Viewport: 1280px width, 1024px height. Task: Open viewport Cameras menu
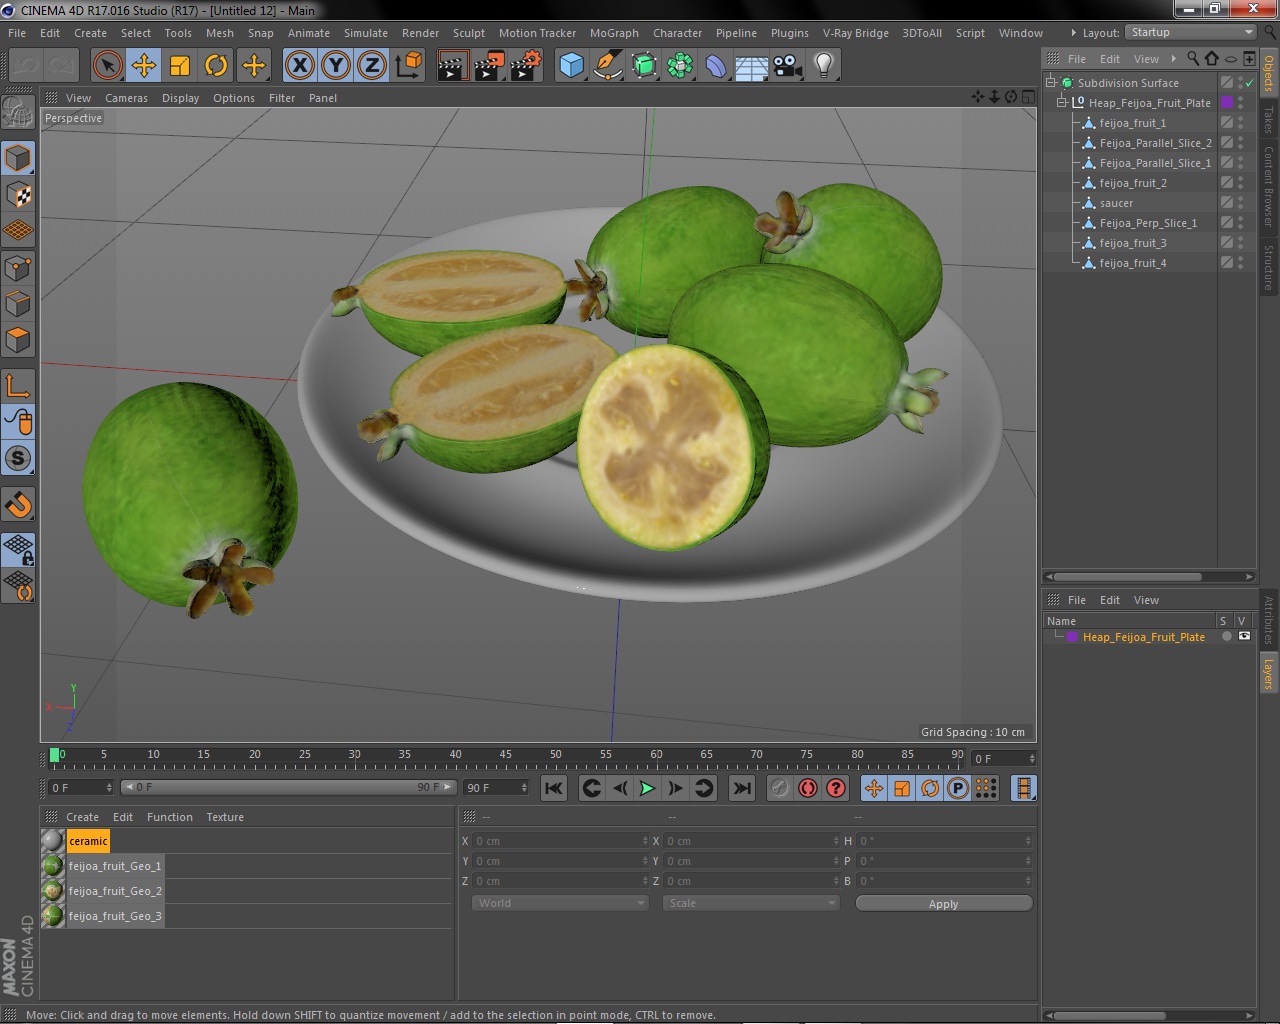point(126,98)
